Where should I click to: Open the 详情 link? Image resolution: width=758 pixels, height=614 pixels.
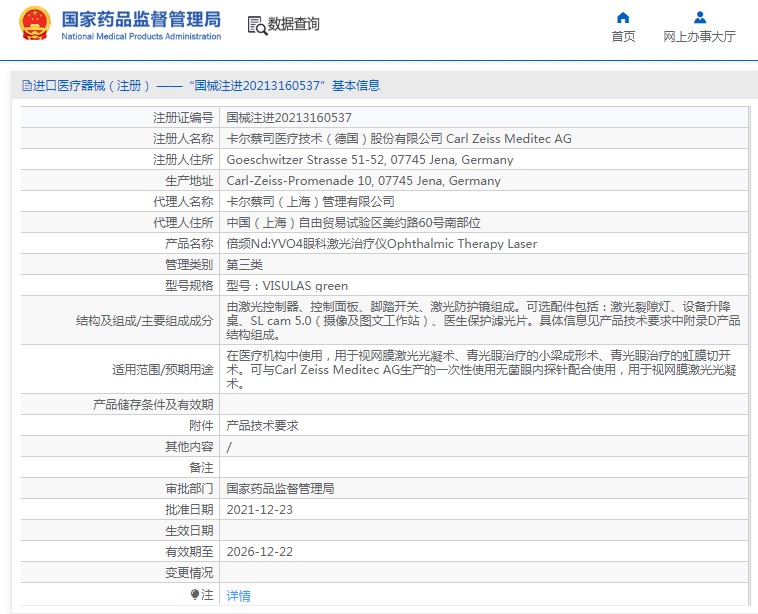tap(238, 596)
